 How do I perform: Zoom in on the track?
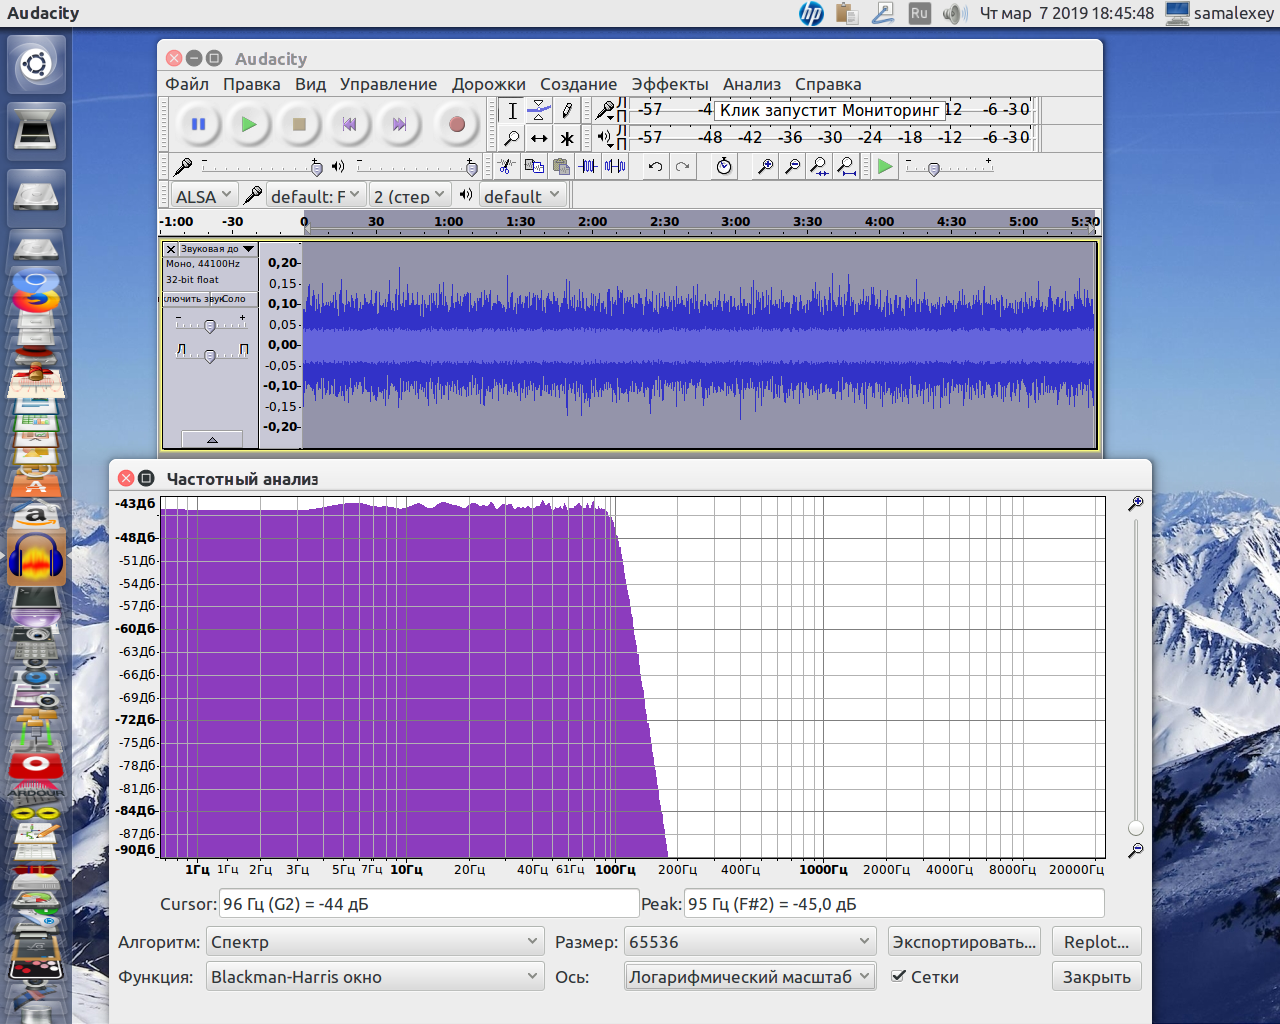click(x=765, y=166)
